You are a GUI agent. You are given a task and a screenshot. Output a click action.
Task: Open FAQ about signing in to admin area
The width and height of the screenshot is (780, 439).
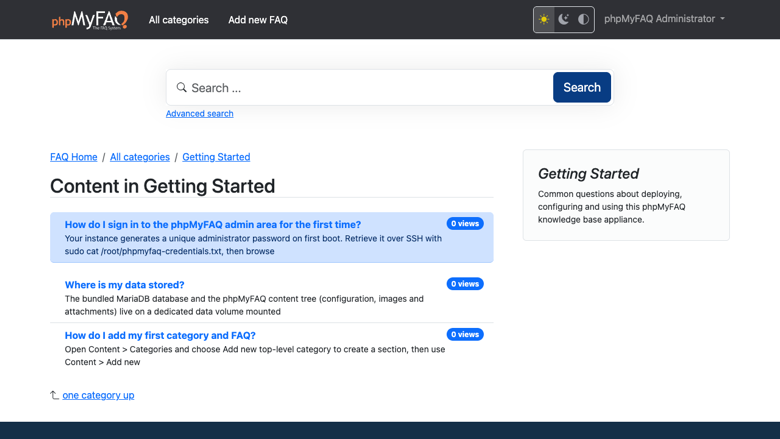213,224
